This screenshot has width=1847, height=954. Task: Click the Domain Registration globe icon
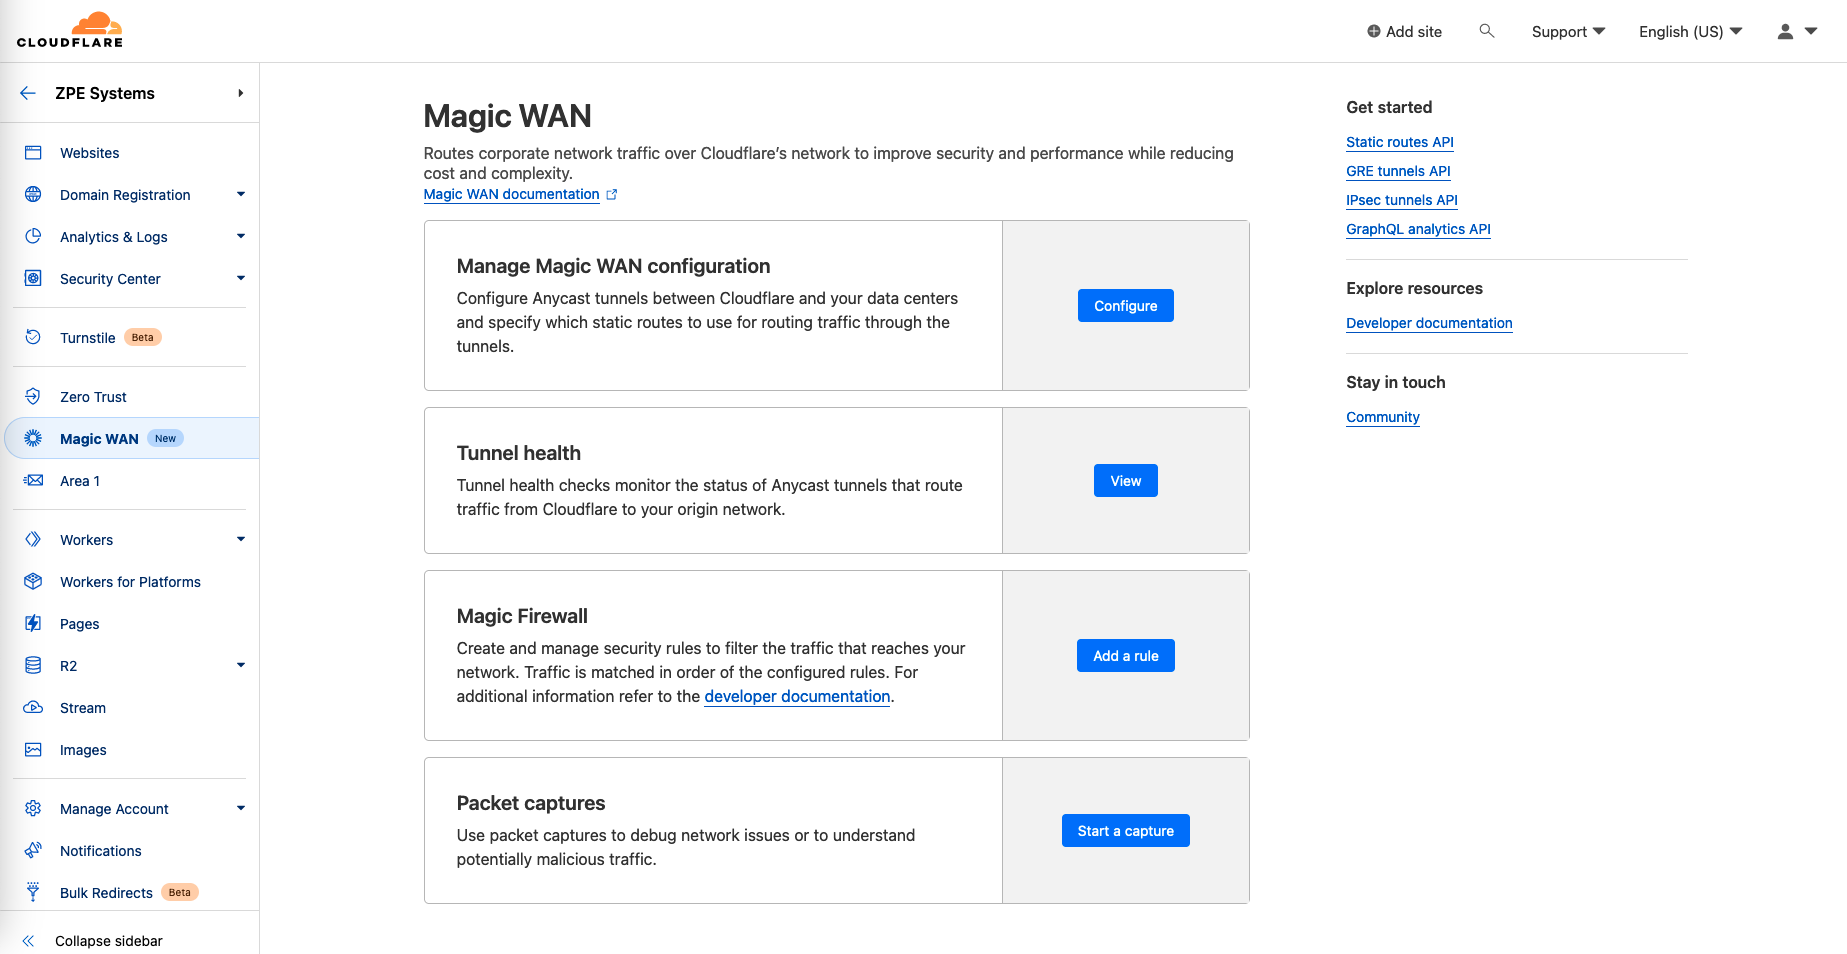coord(33,195)
